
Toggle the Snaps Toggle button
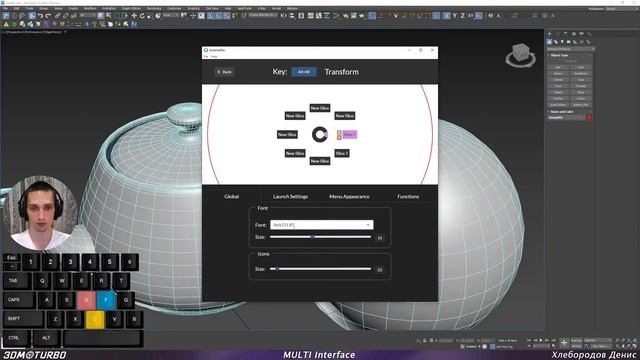210,16
